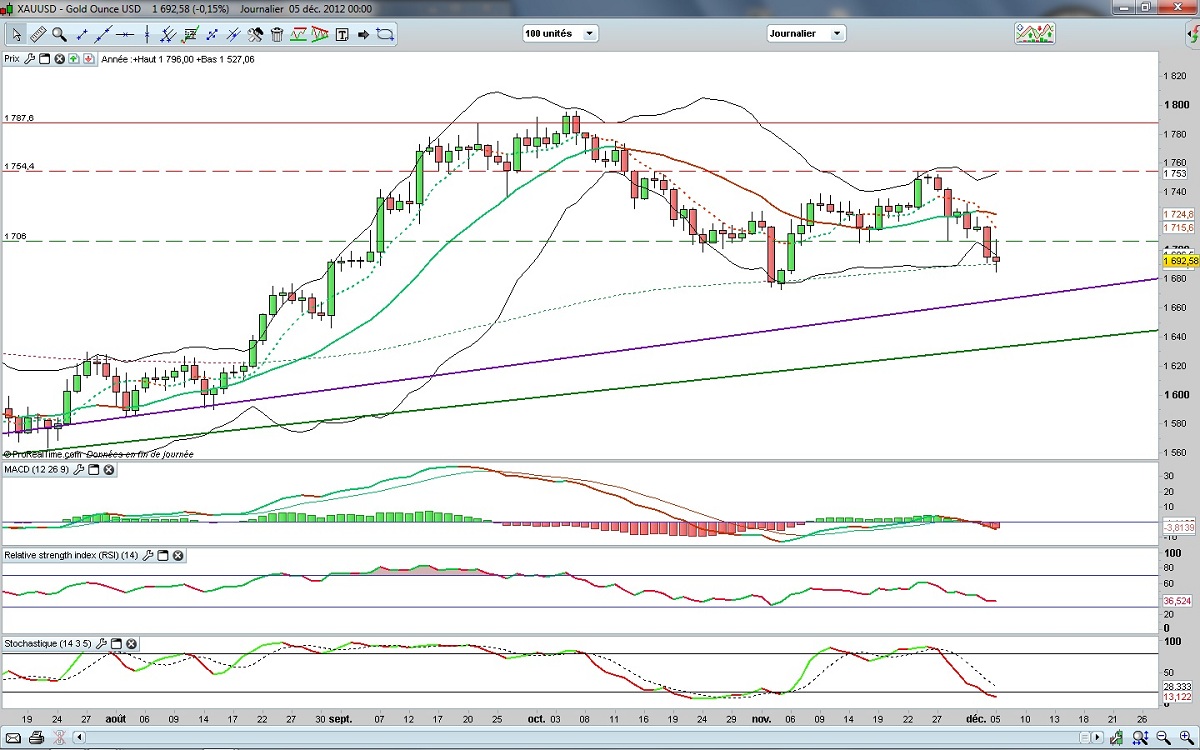The height and width of the screenshot is (750, 1200).
Task: Select the text annotation 'T' tool
Action: tap(342, 34)
